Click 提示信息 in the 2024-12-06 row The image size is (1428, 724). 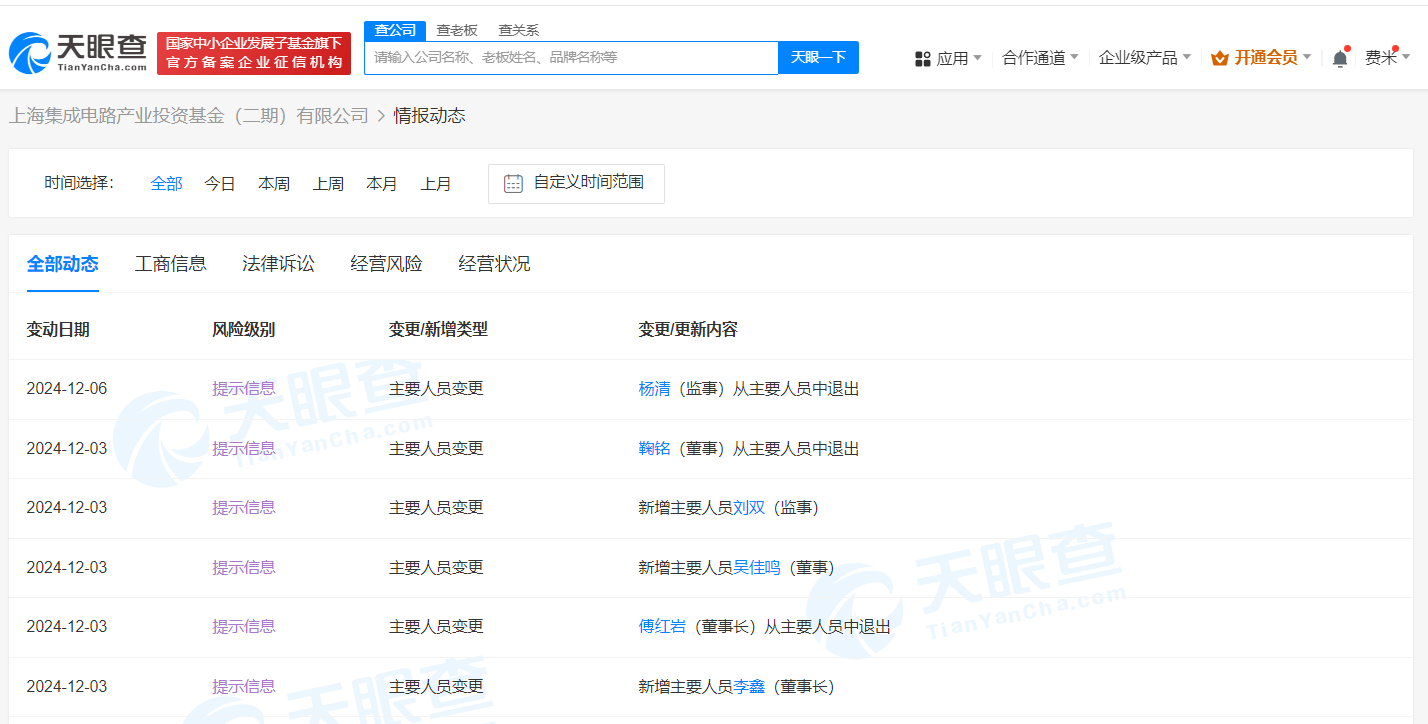pyautogui.click(x=244, y=389)
